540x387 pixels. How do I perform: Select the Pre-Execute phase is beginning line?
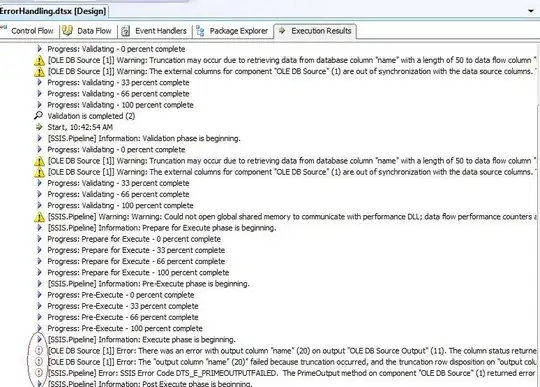148,284
